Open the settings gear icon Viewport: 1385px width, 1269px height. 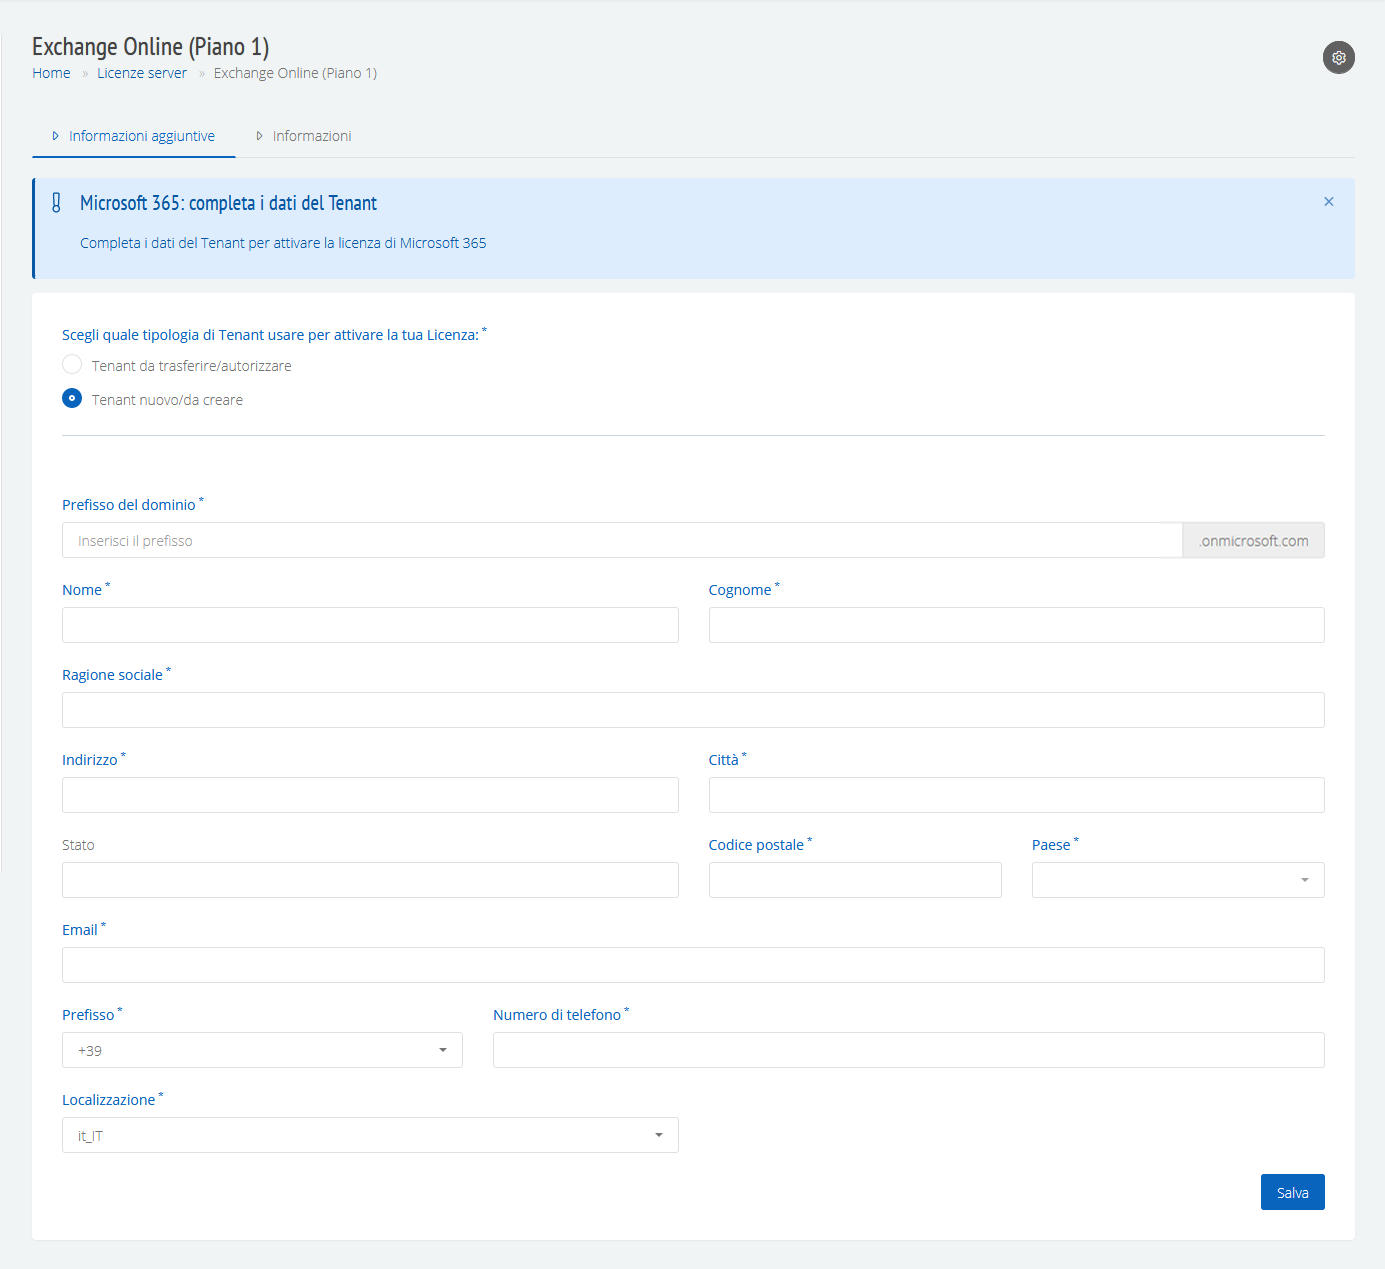[x=1338, y=58]
